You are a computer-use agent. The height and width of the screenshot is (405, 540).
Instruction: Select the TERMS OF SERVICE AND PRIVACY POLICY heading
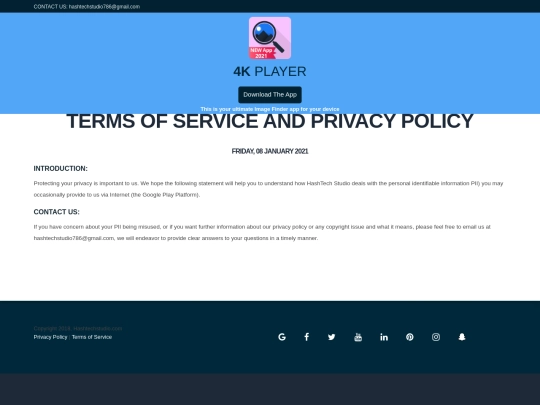270,121
